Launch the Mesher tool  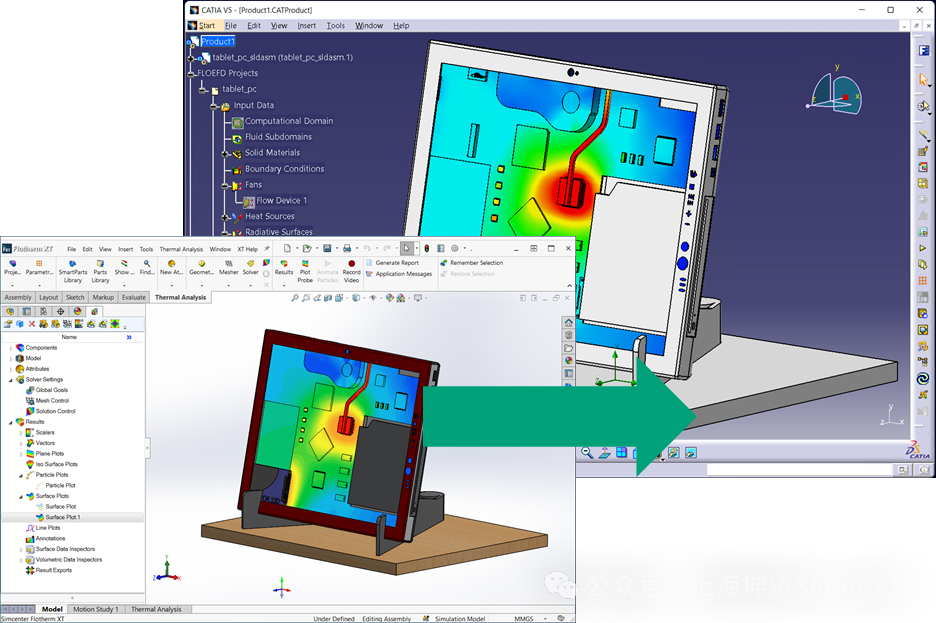click(229, 267)
